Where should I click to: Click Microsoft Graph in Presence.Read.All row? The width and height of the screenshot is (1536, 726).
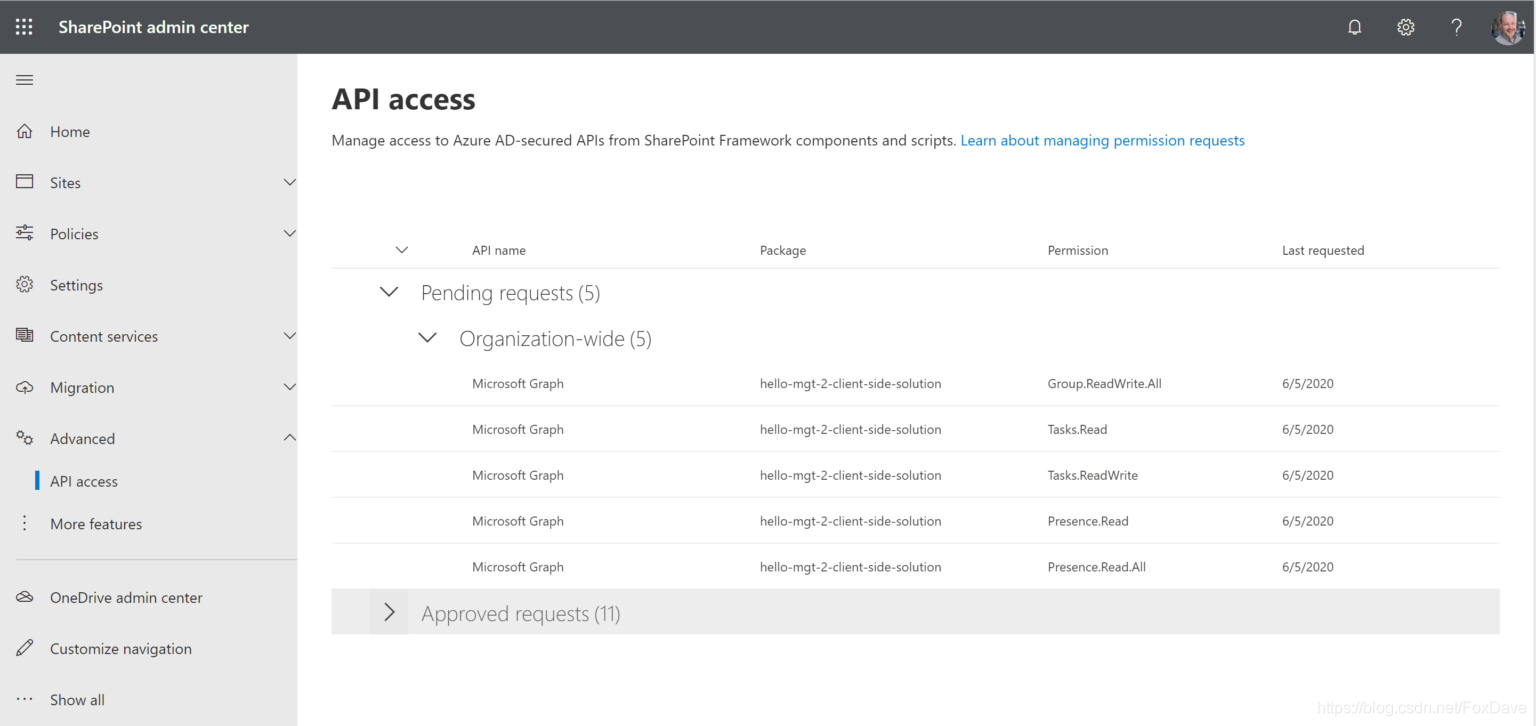(x=518, y=567)
